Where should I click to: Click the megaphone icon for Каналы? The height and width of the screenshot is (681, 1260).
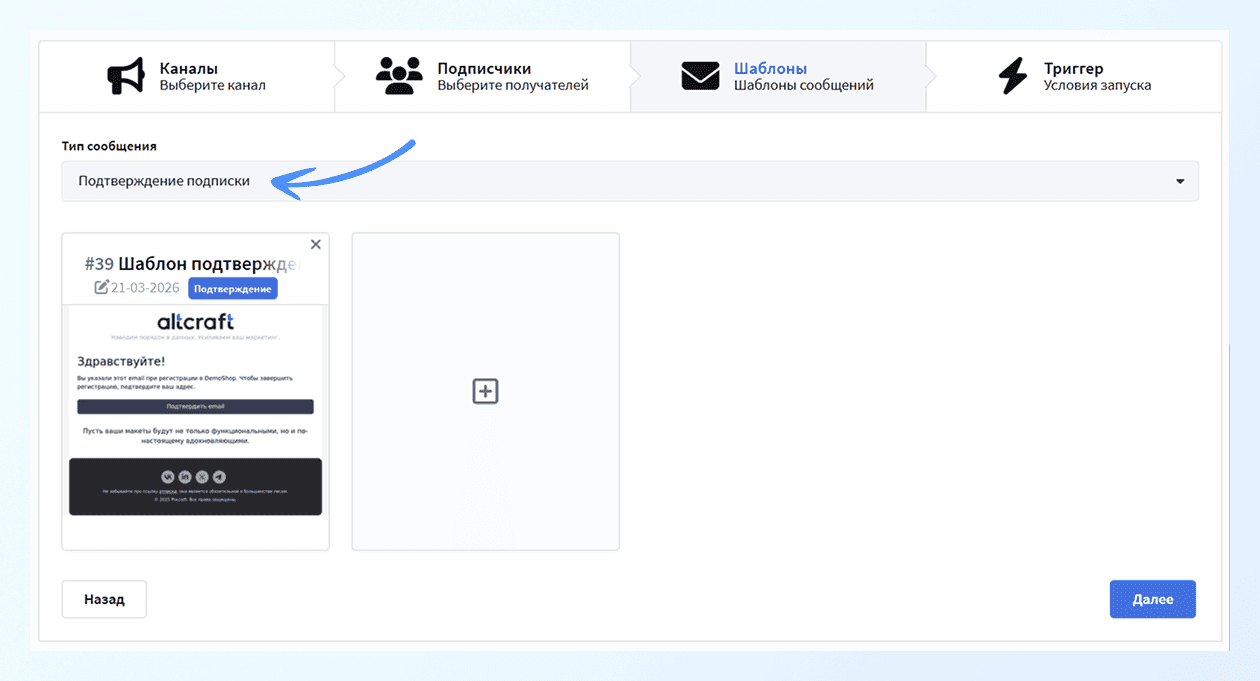(x=126, y=77)
